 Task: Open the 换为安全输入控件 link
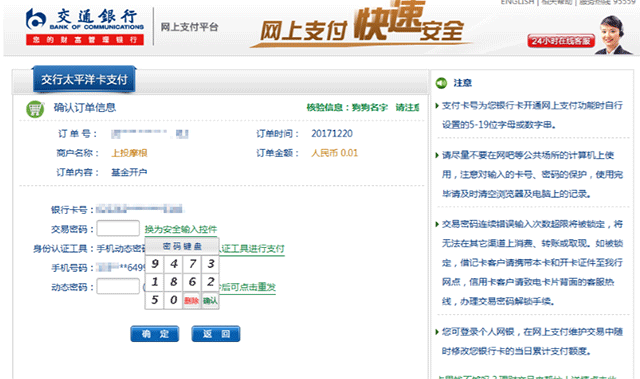coord(180,229)
